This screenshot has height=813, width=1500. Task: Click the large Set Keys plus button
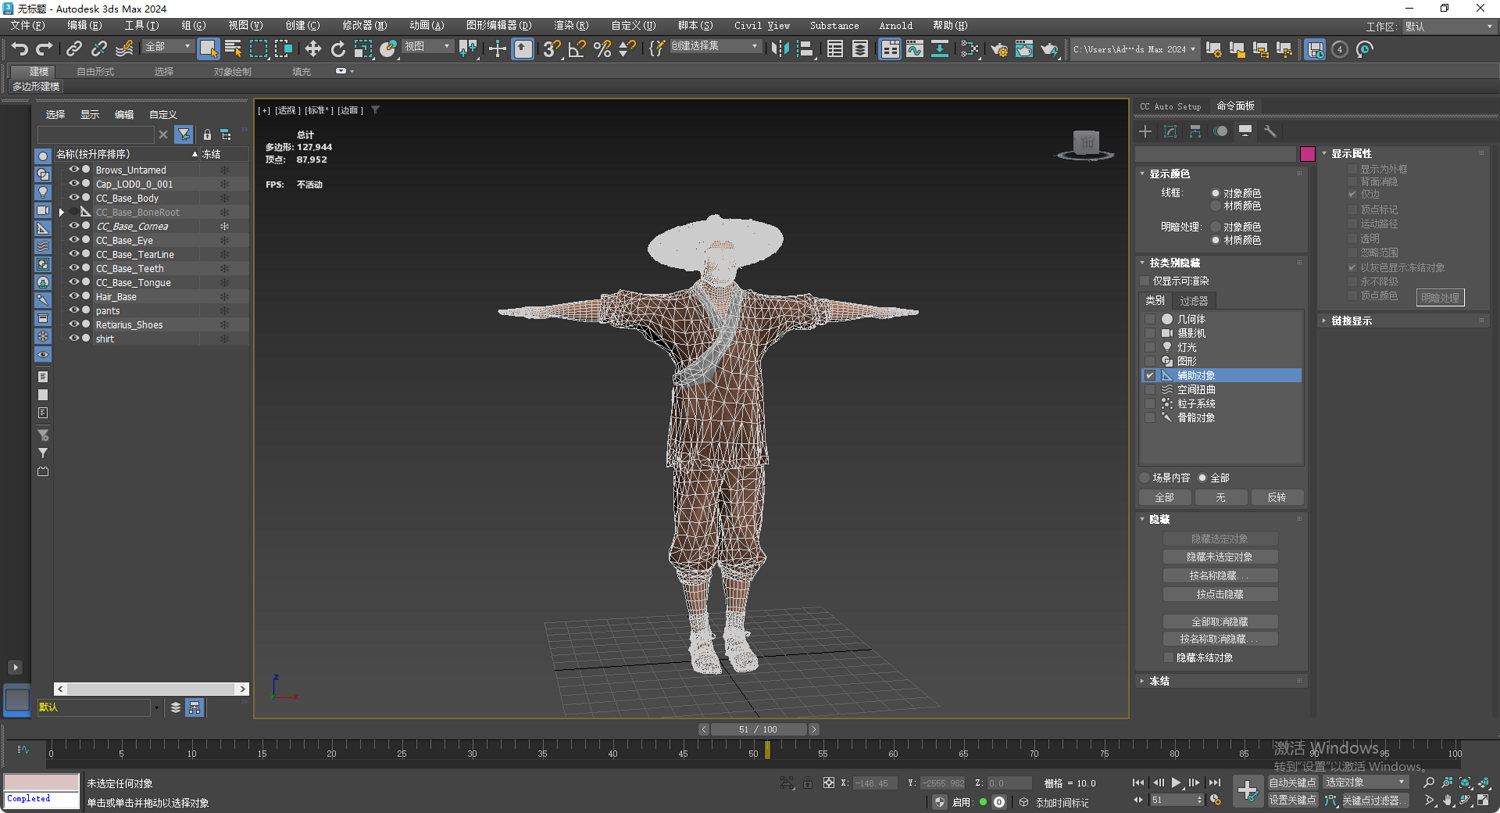click(x=1247, y=791)
